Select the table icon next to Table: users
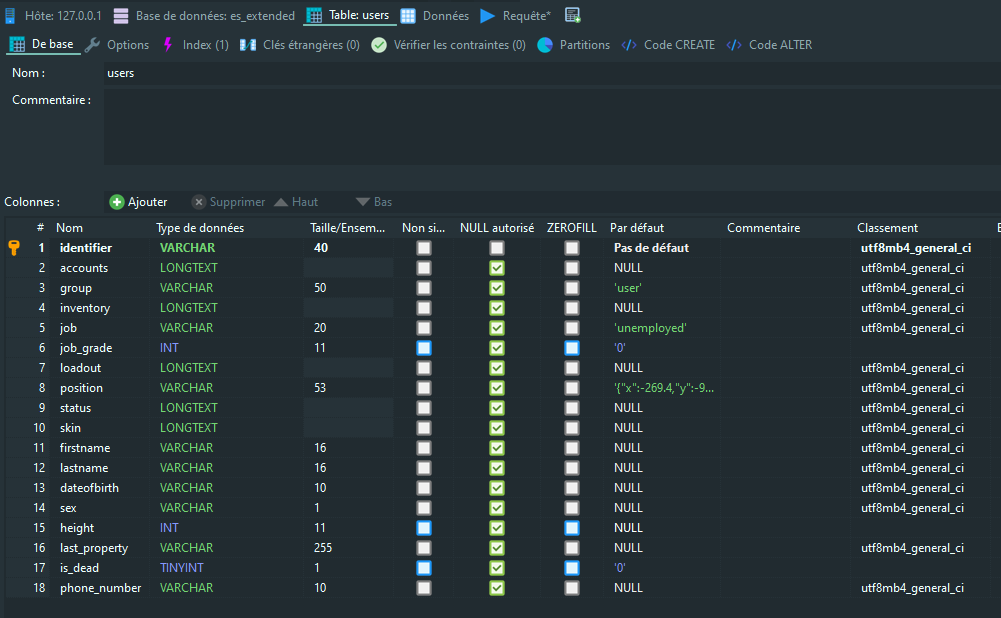 tap(314, 15)
